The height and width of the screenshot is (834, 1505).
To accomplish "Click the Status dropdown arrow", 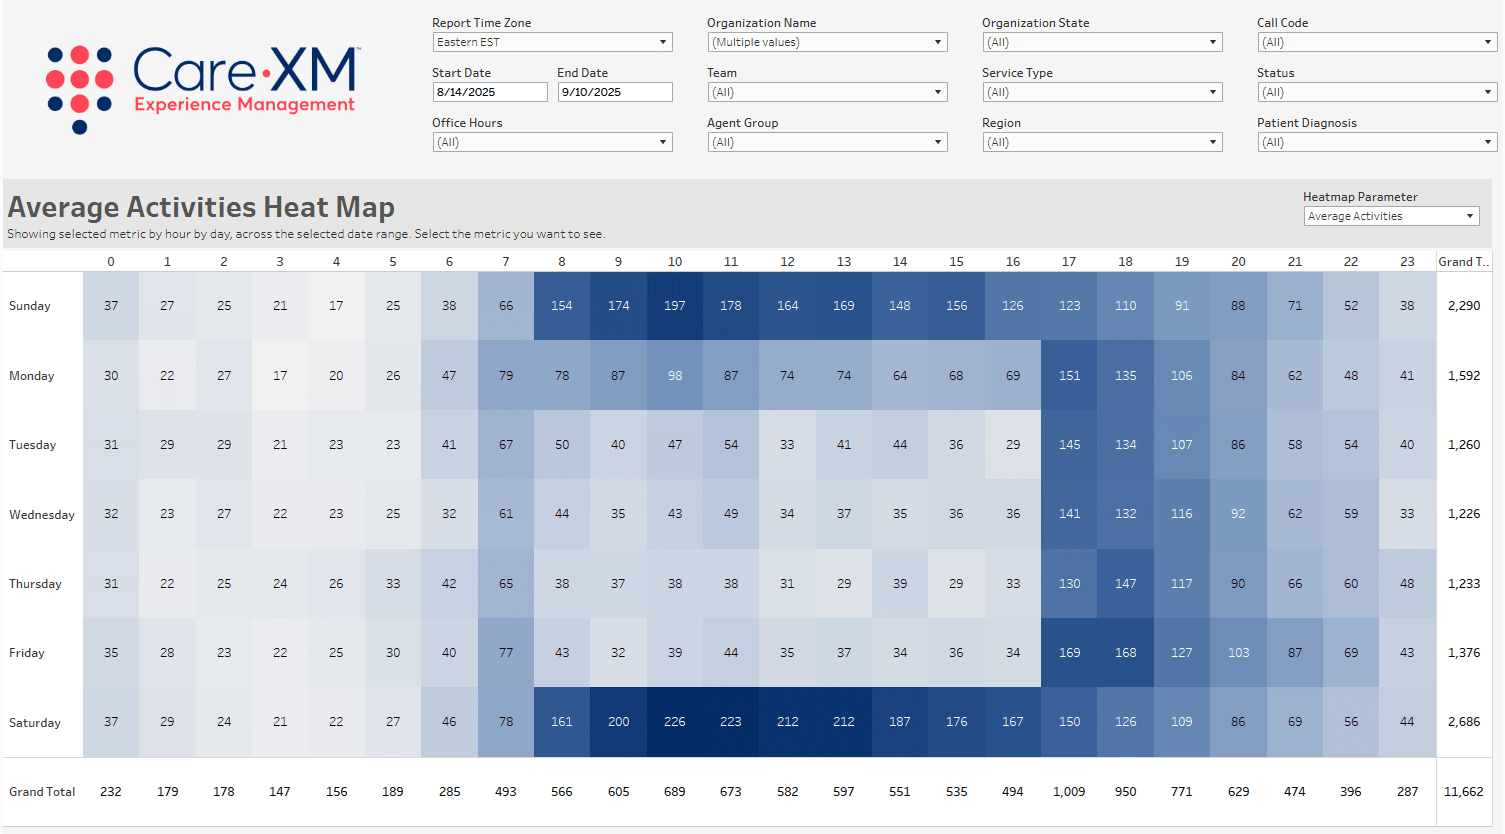I will coord(1488,92).
